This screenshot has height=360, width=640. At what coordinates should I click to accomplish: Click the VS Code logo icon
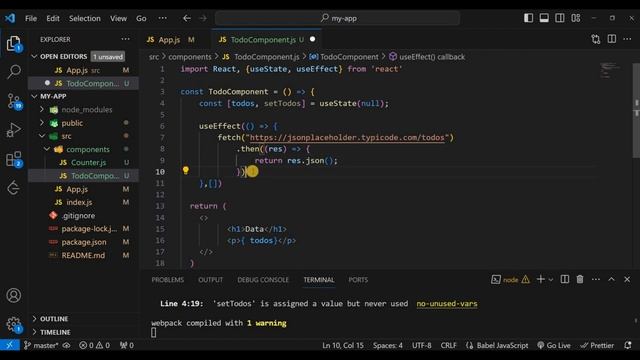coord(10,18)
